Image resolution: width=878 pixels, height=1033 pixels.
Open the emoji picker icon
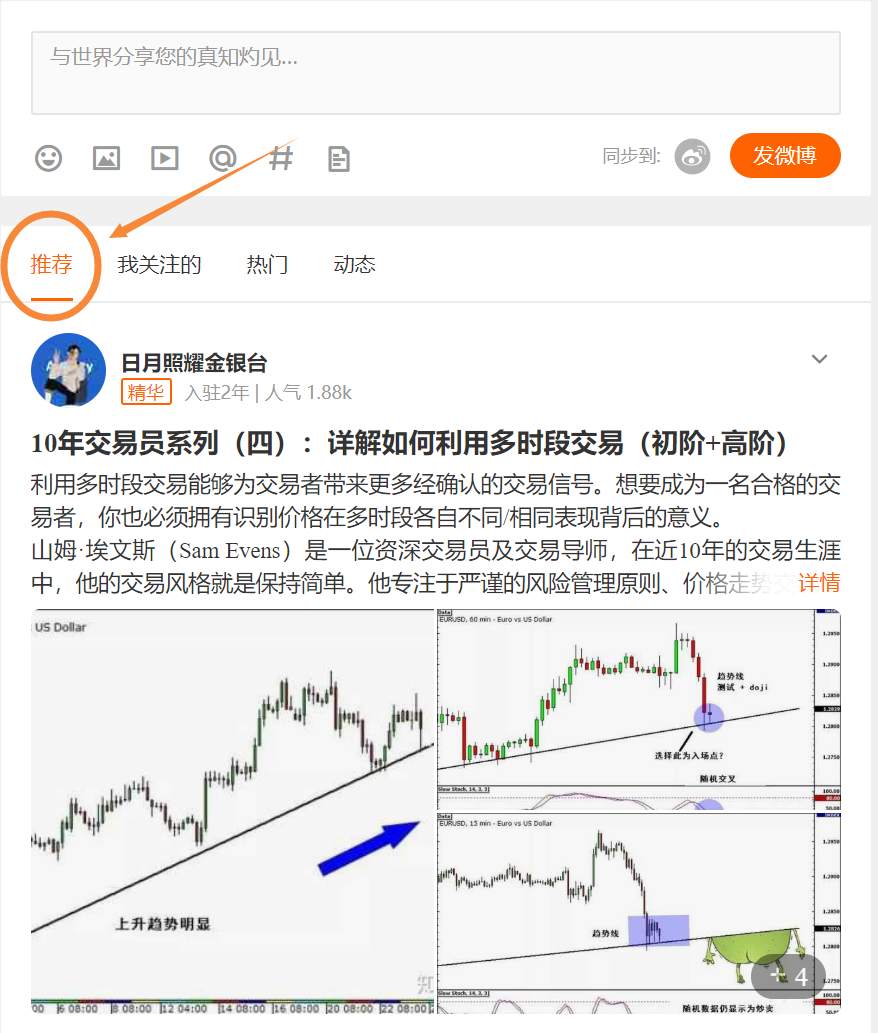click(x=48, y=158)
